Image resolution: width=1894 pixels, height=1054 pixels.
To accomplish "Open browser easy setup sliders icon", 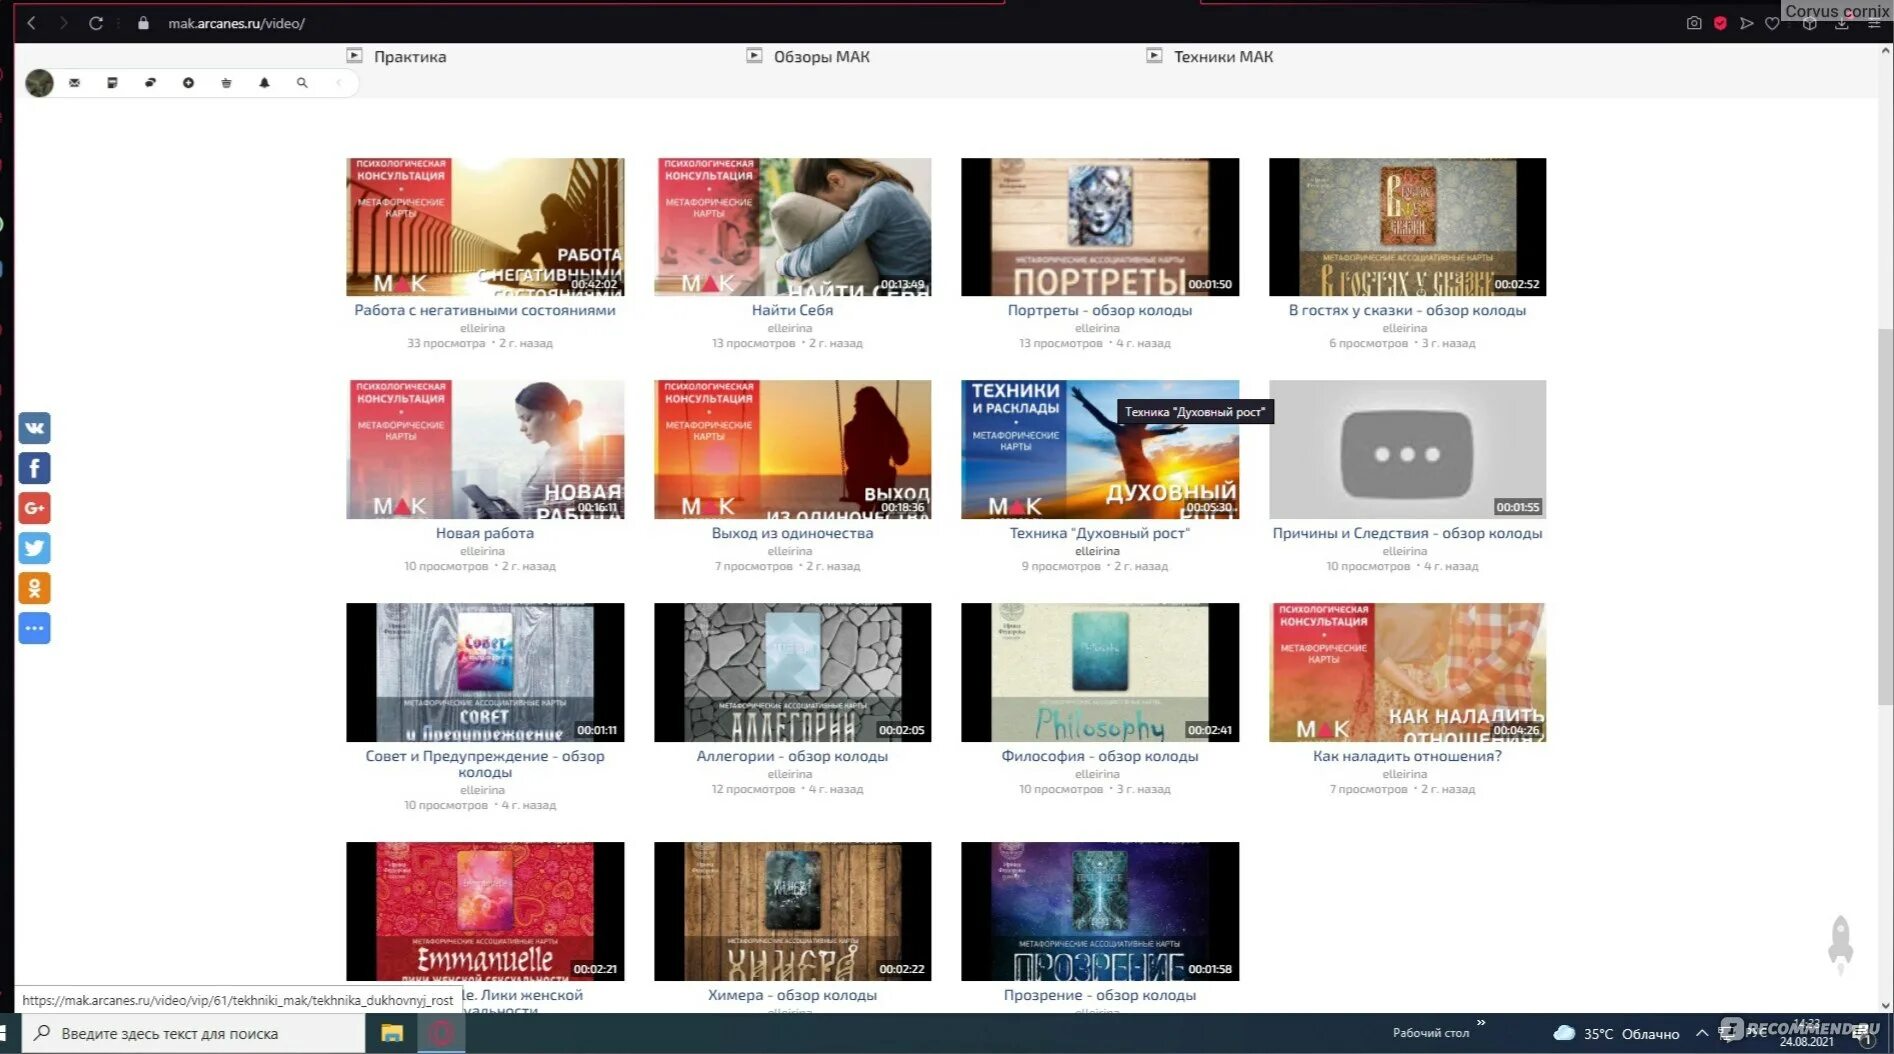I will 1874,24.
